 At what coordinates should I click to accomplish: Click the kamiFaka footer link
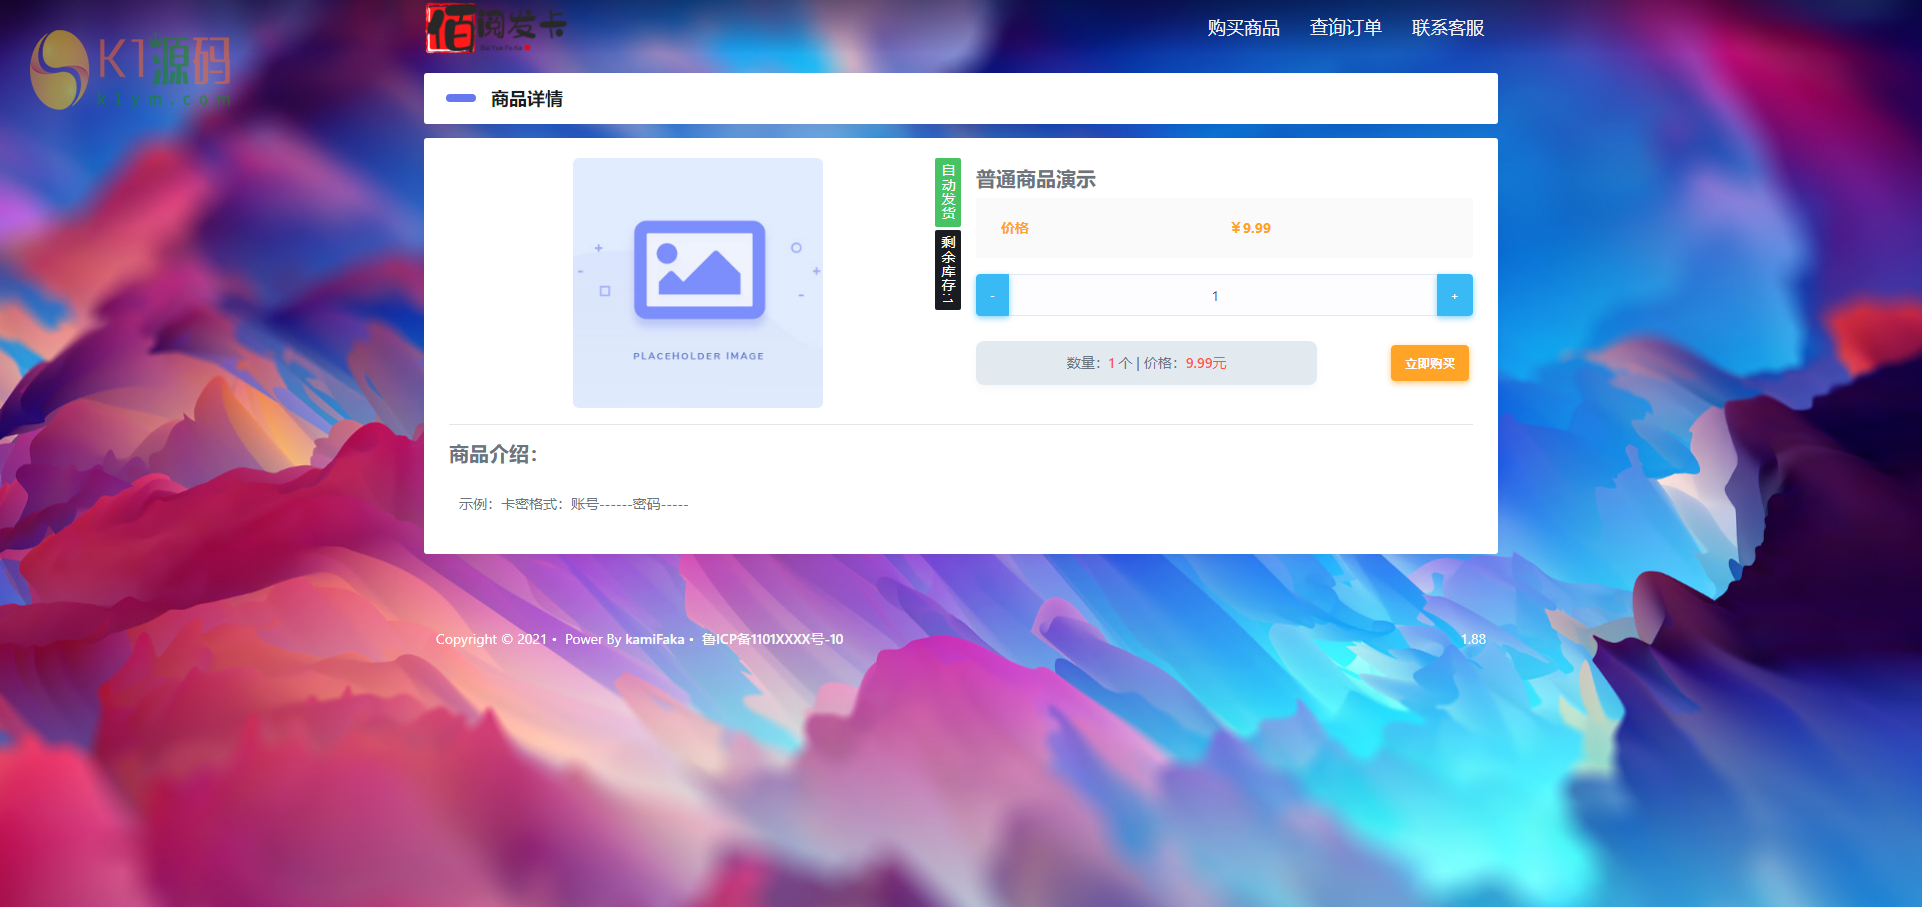click(654, 639)
